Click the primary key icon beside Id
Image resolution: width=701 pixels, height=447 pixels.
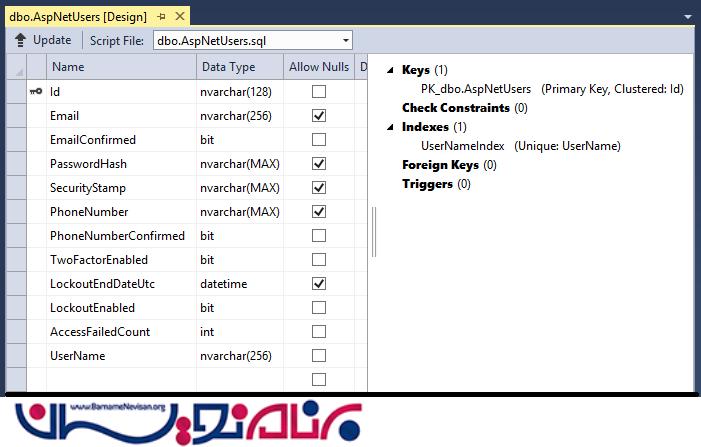point(36,92)
